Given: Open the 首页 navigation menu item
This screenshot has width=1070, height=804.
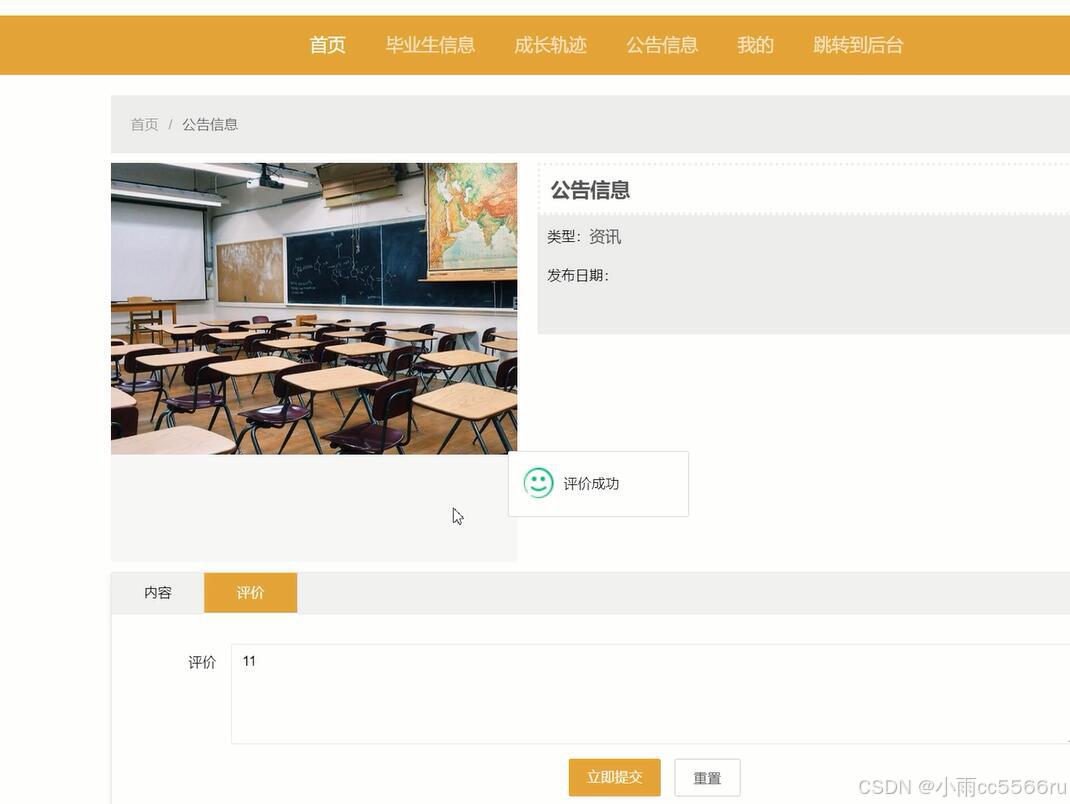Looking at the screenshot, I should tap(327, 44).
